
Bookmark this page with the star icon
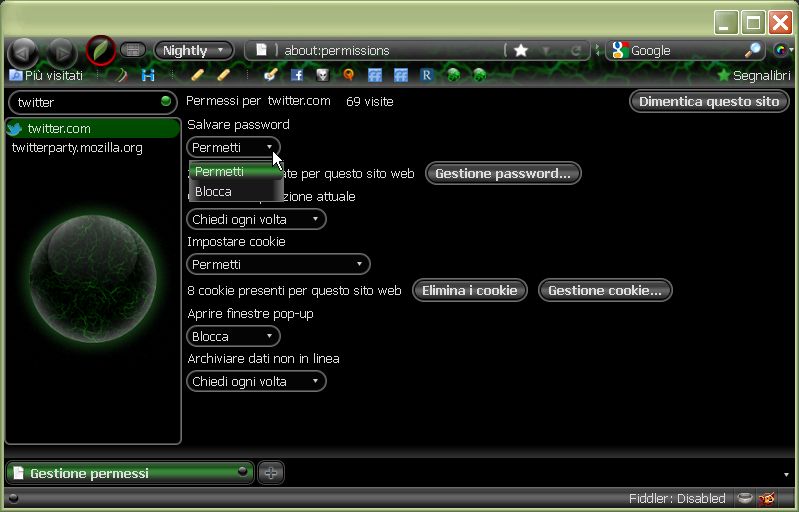pos(521,50)
